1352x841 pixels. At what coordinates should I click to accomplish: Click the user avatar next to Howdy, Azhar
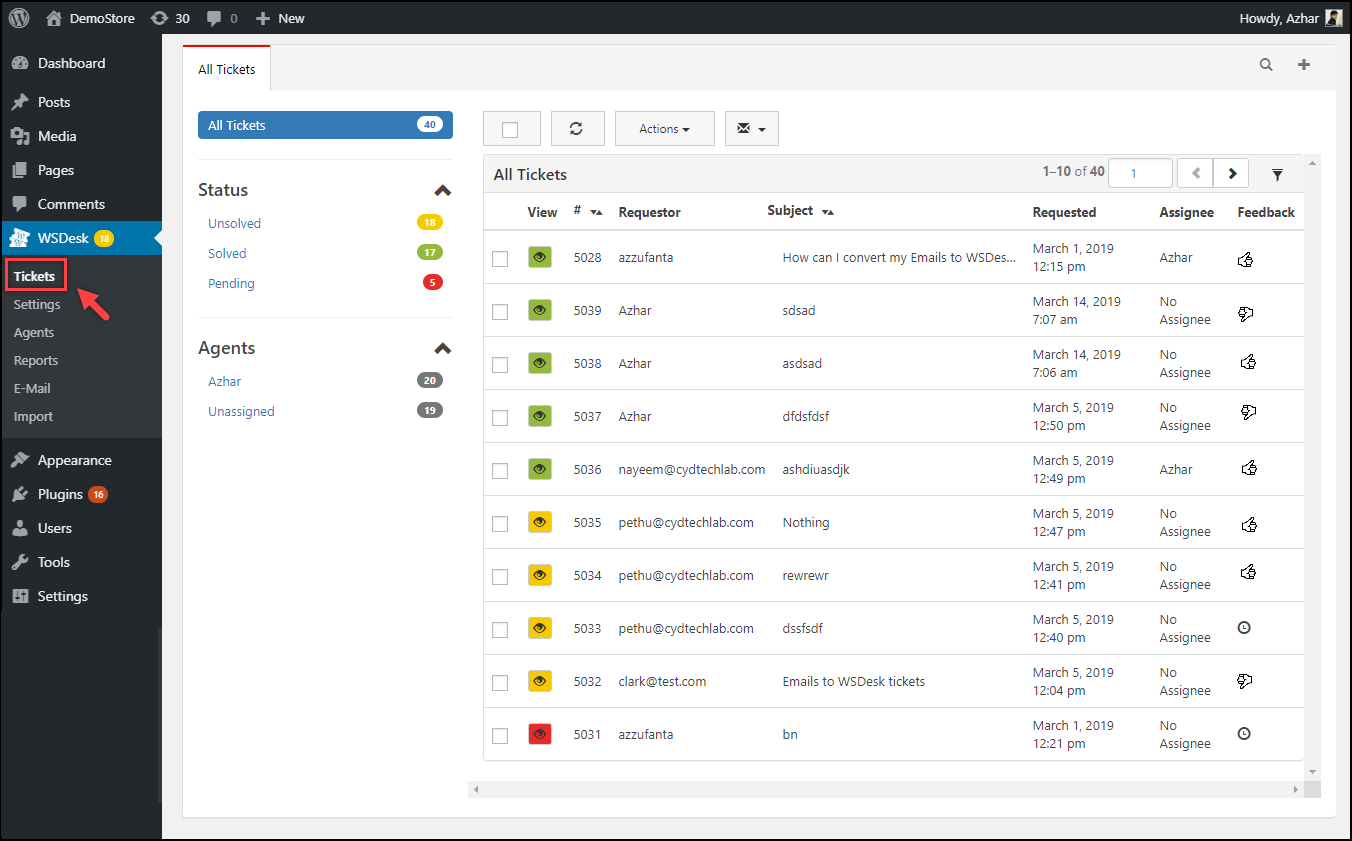click(1334, 18)
